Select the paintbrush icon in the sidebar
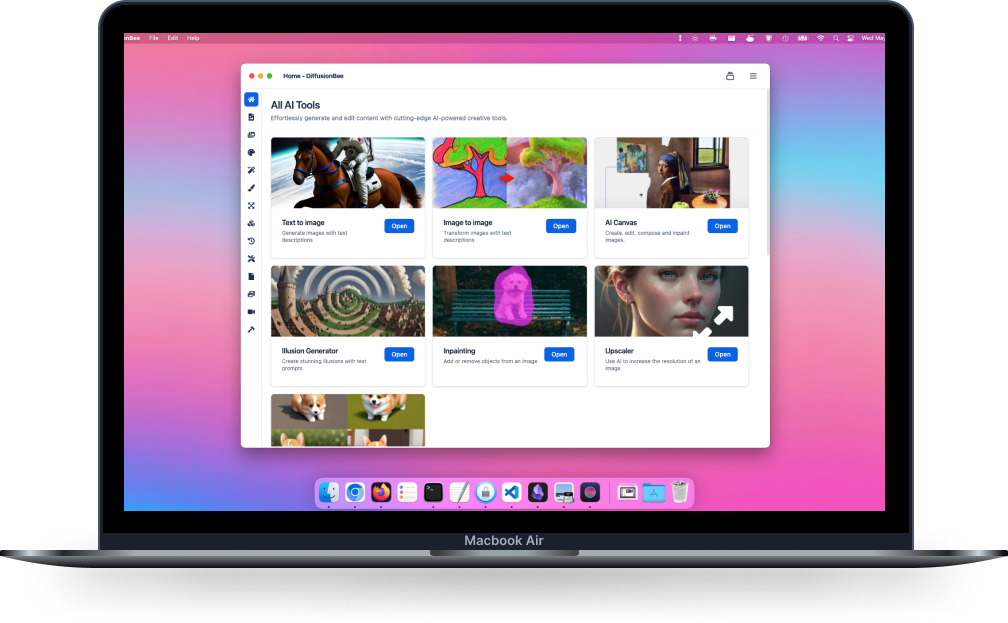The height and width of the screenshot is (623, 1008). pos(251,188)
